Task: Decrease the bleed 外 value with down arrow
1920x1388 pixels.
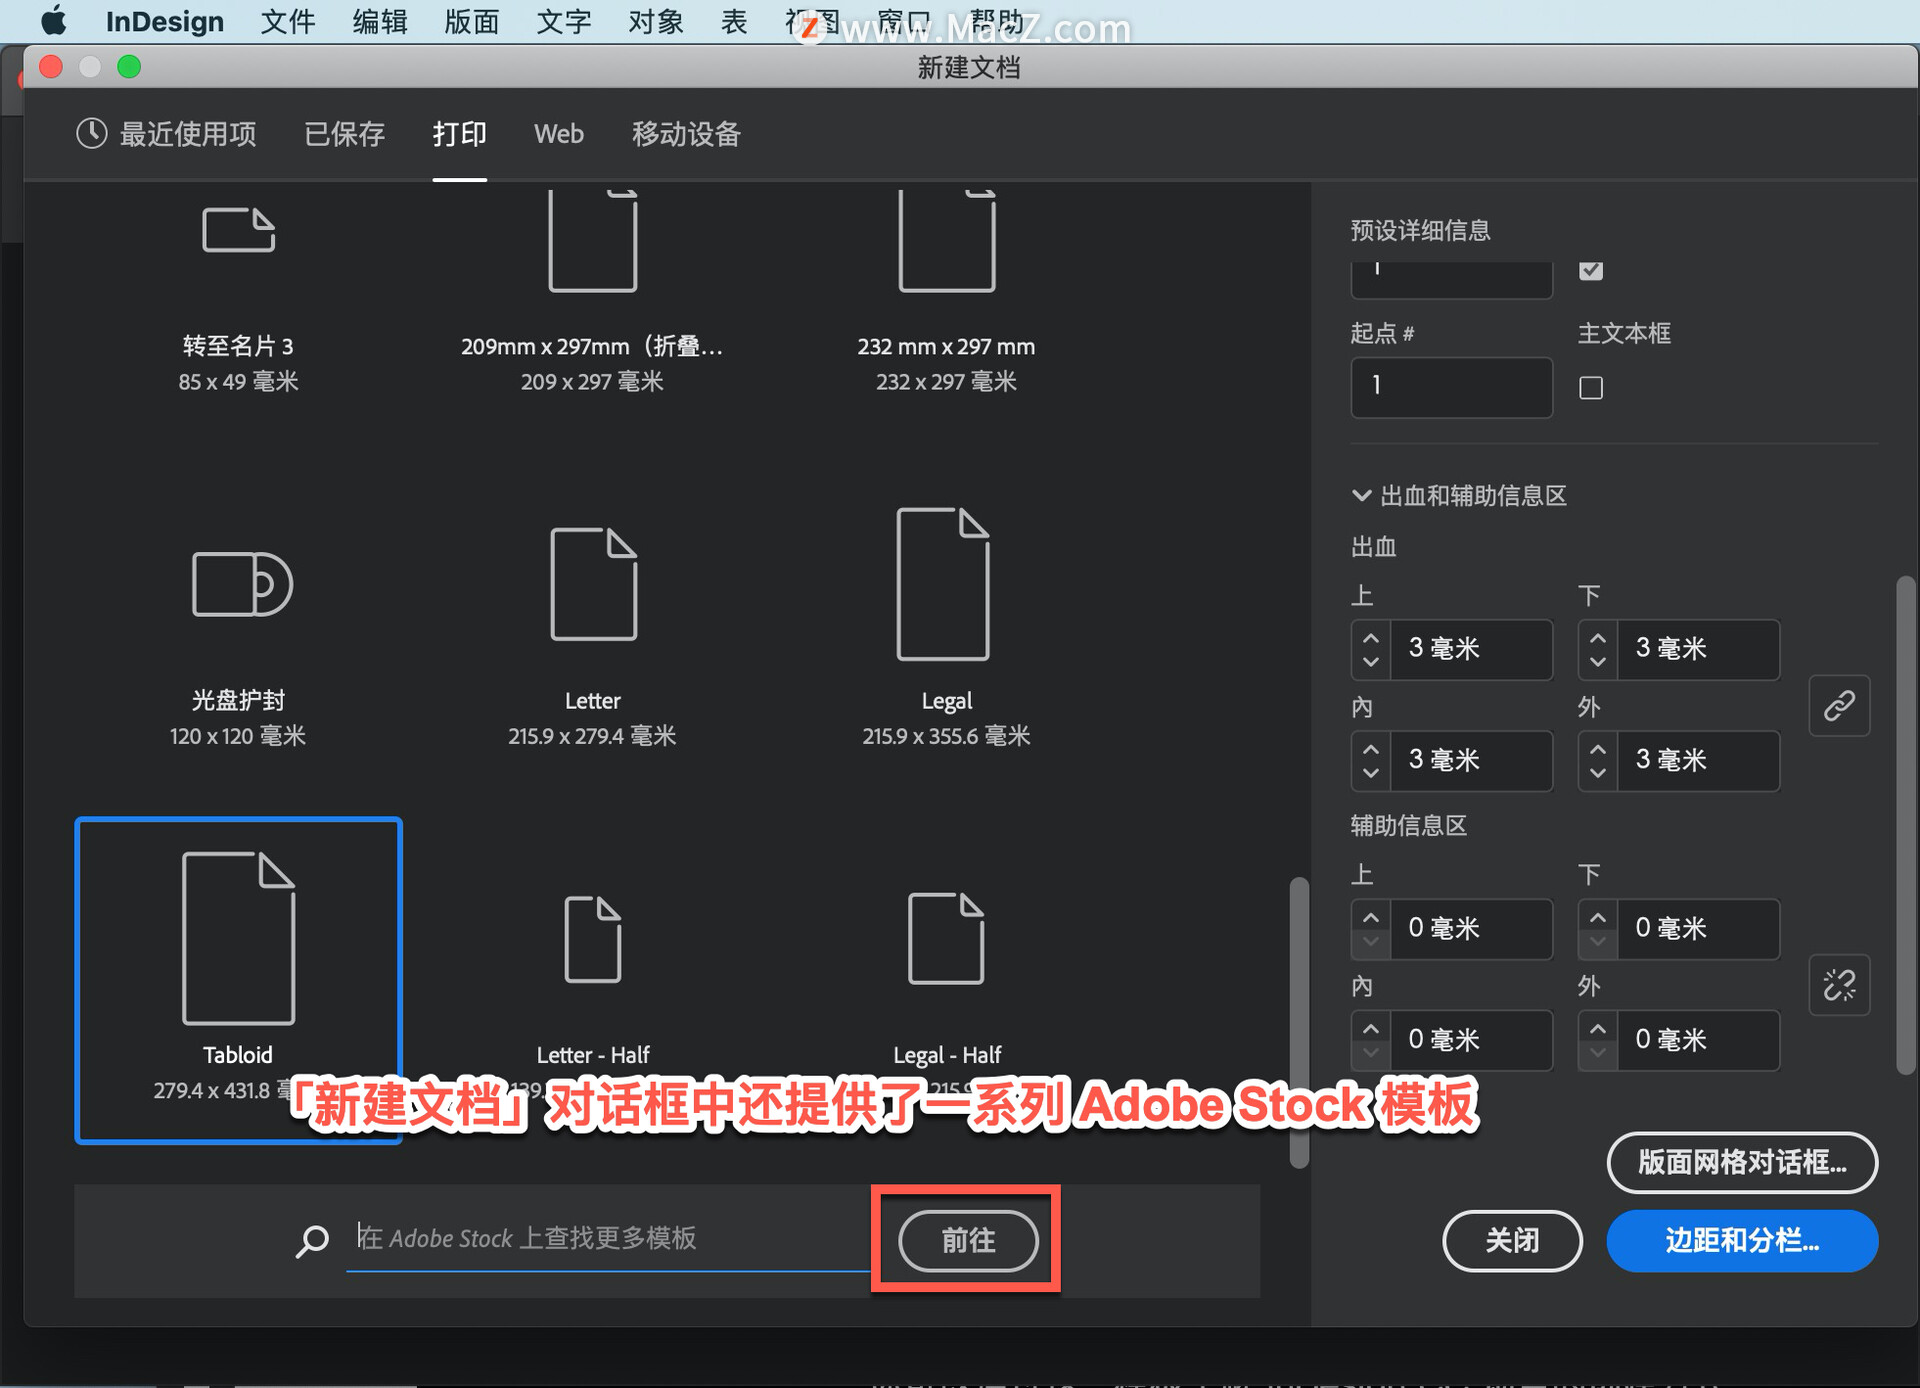Action: point(1597,772)
